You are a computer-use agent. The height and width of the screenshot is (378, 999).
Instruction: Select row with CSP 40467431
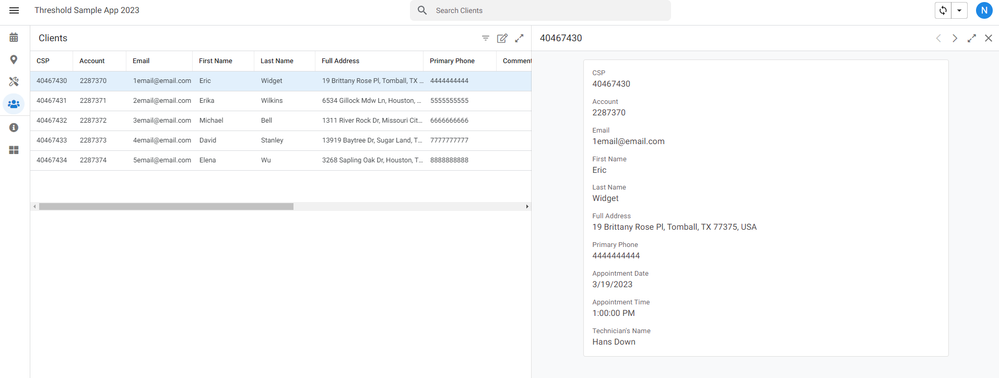pyautogui.click(x=280, y=101)
